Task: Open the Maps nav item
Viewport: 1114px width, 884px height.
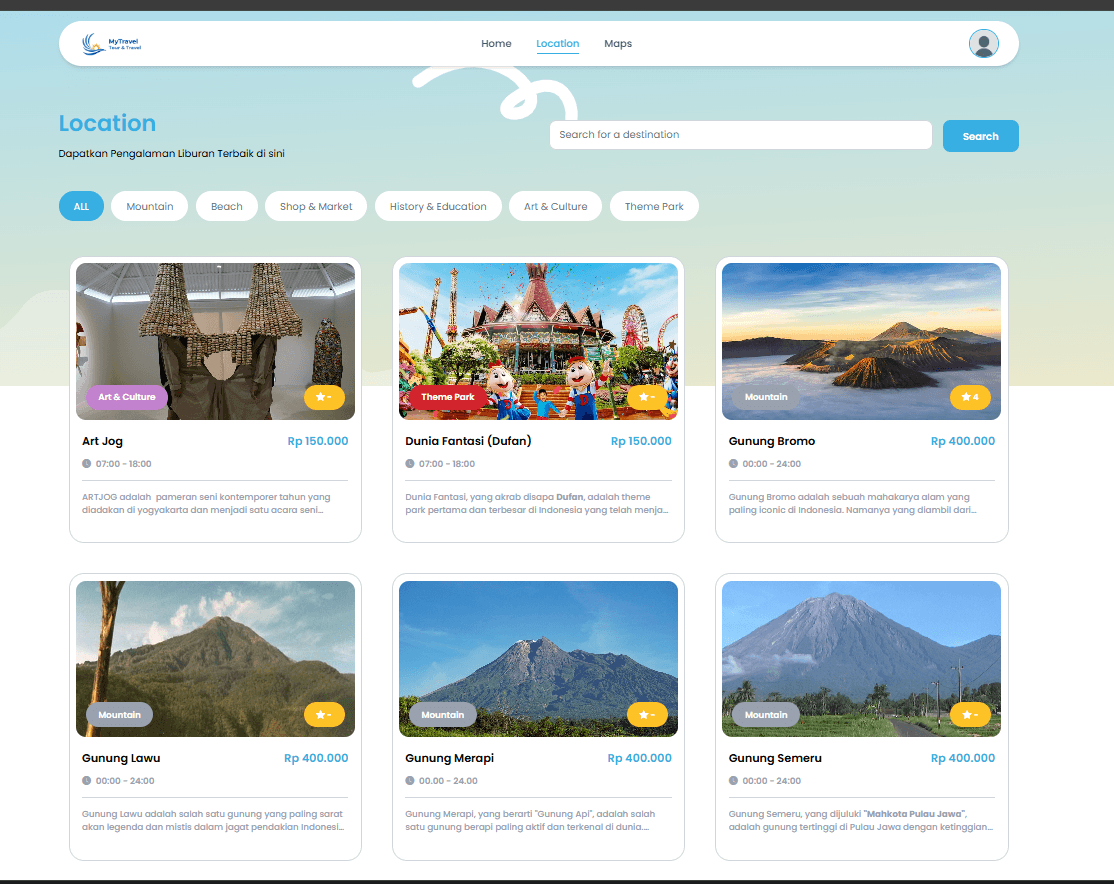Action: 618,43
